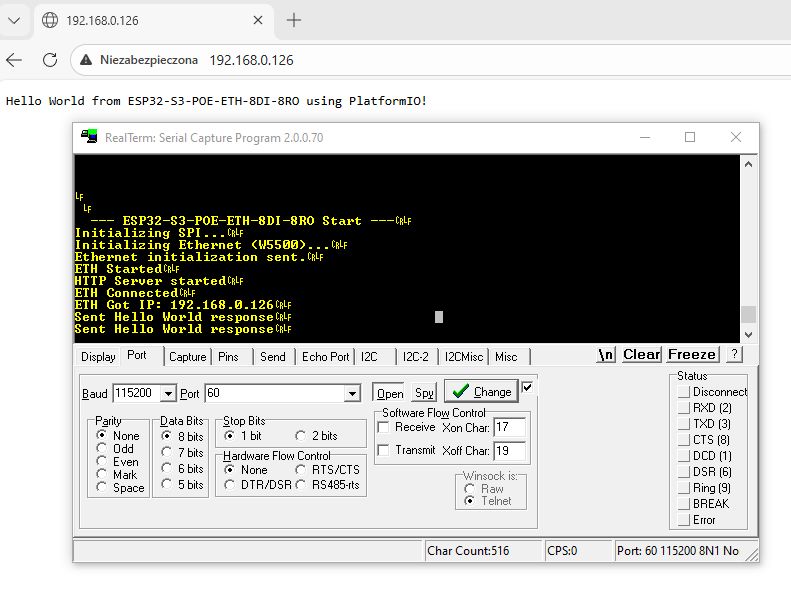Click the terminal scrollbar thumb
This screenshot has height=591, width=791.
click(748, 314)
